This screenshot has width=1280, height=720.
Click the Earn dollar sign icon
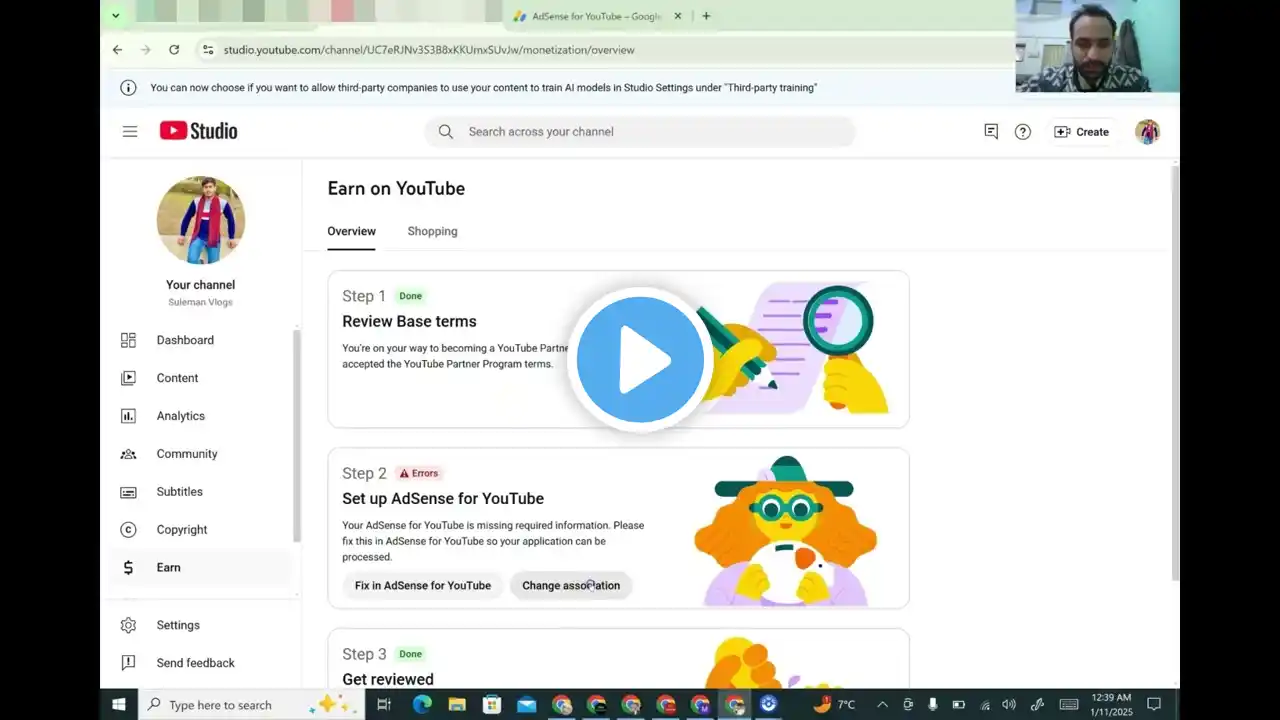click(x=128, y=568)
